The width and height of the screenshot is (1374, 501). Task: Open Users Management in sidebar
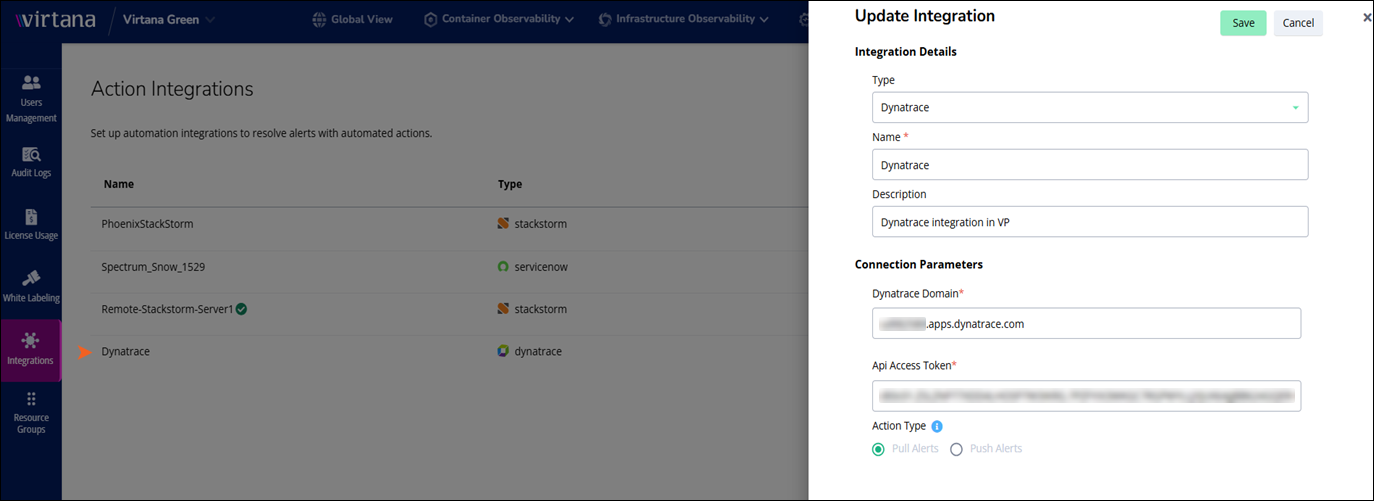[x=31, y=99]
